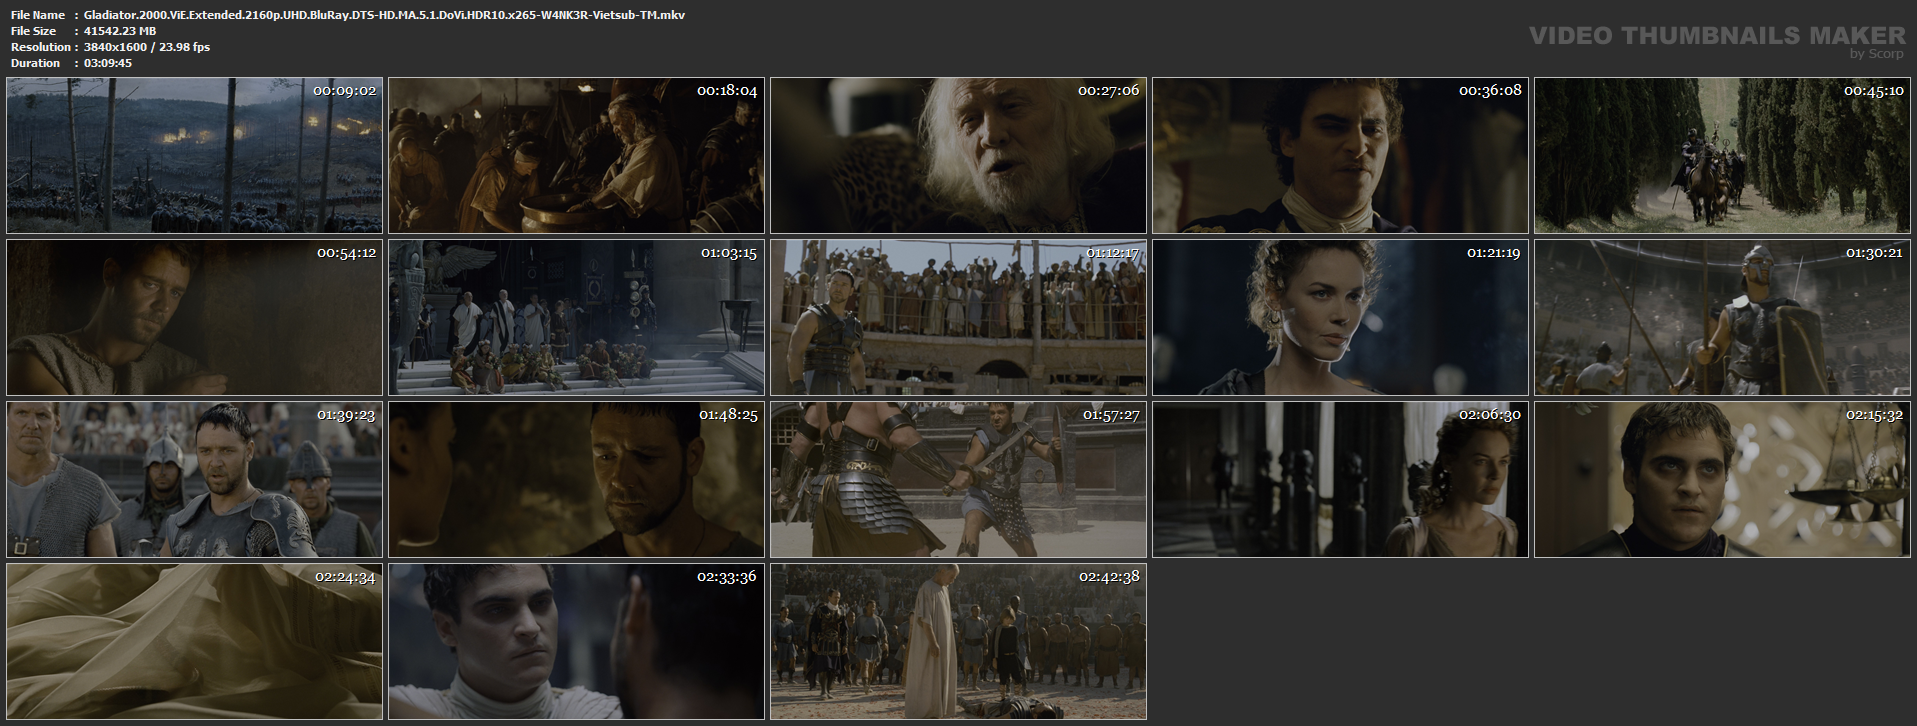Select the thumbnail stamped 02:06:30
The image size is (1917, 726).
[1341, 479]
